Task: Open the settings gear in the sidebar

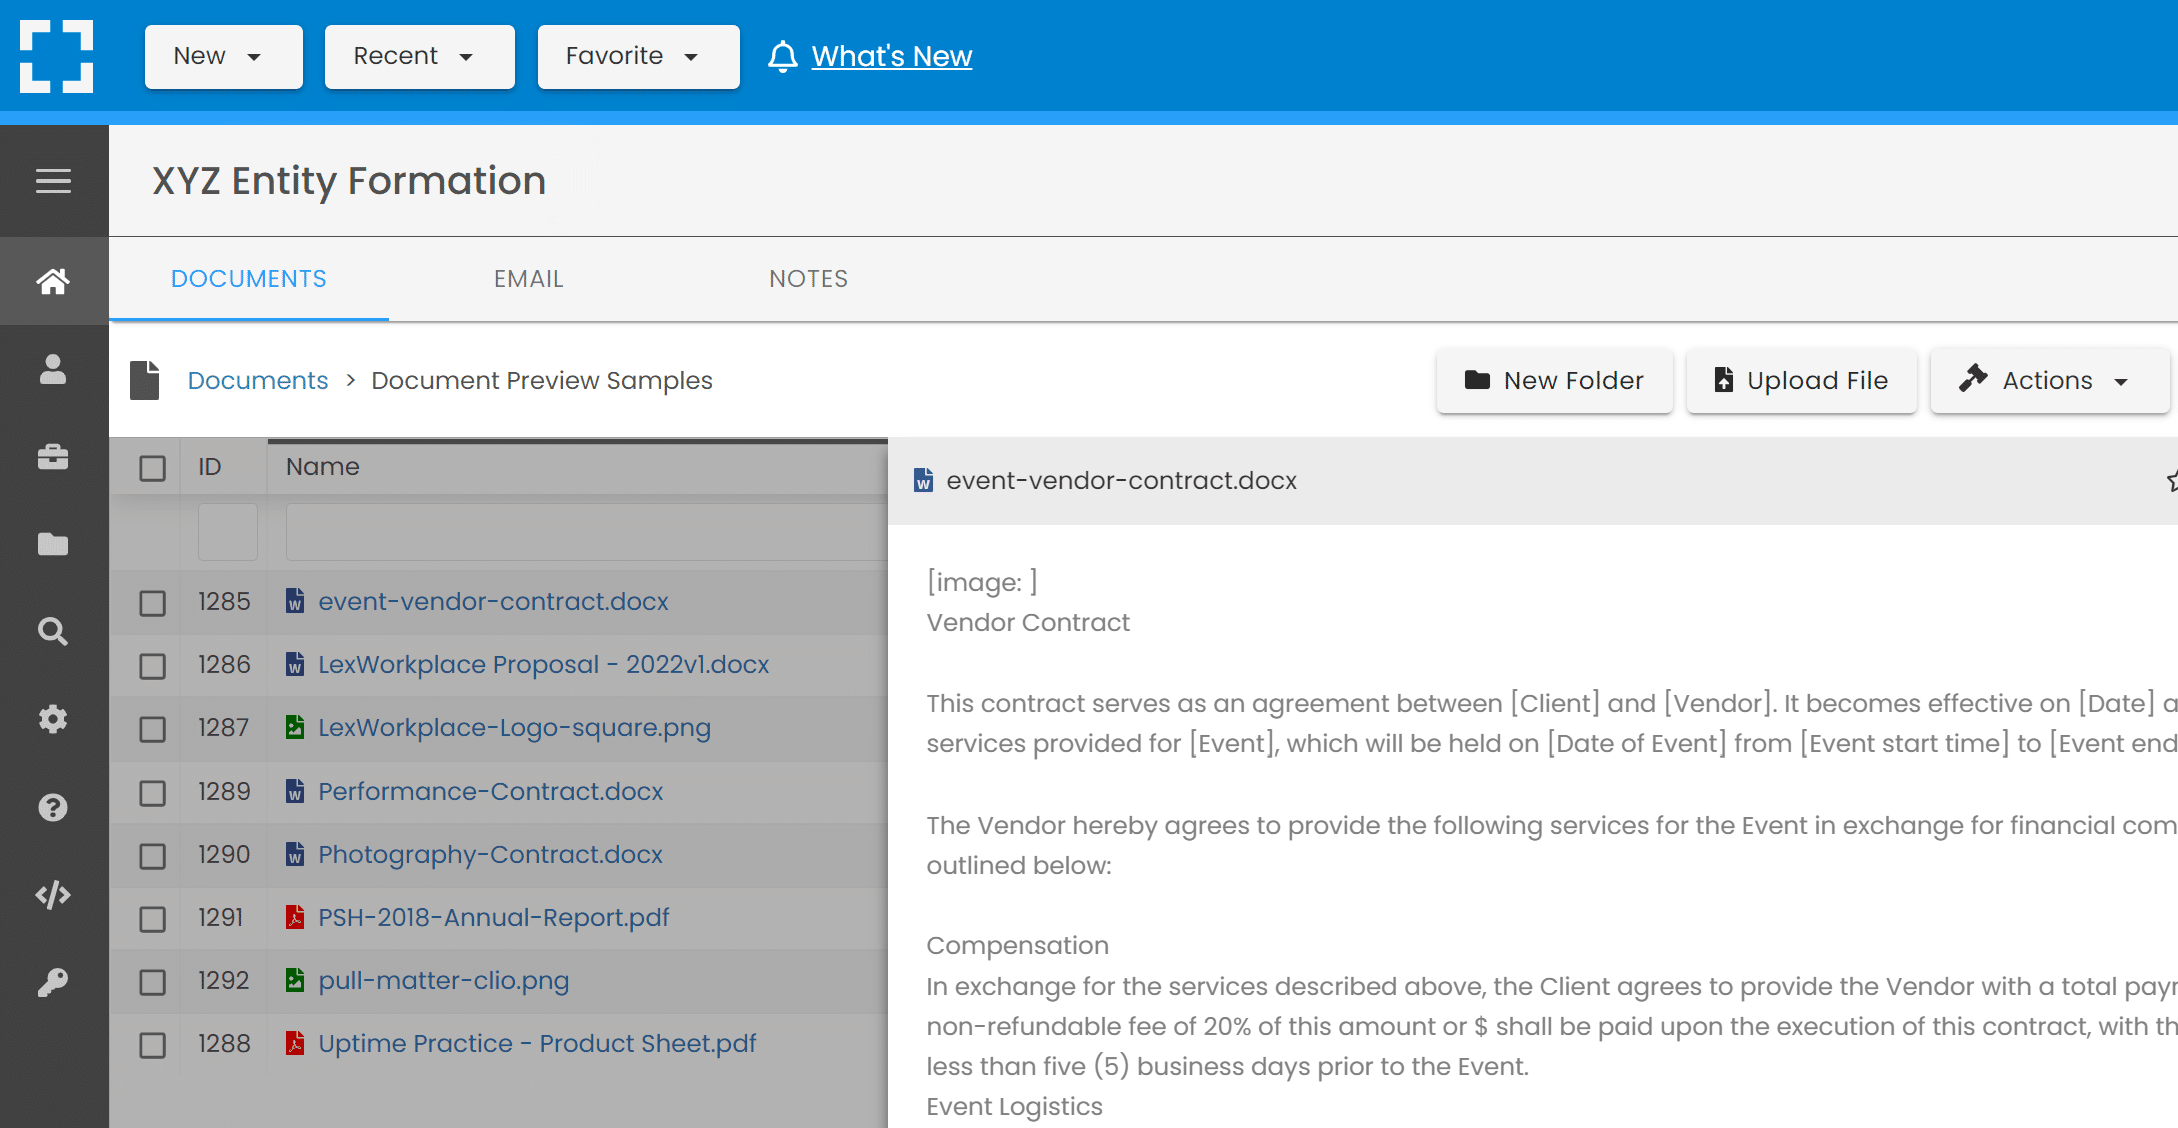Action: [x=53, y=719]
